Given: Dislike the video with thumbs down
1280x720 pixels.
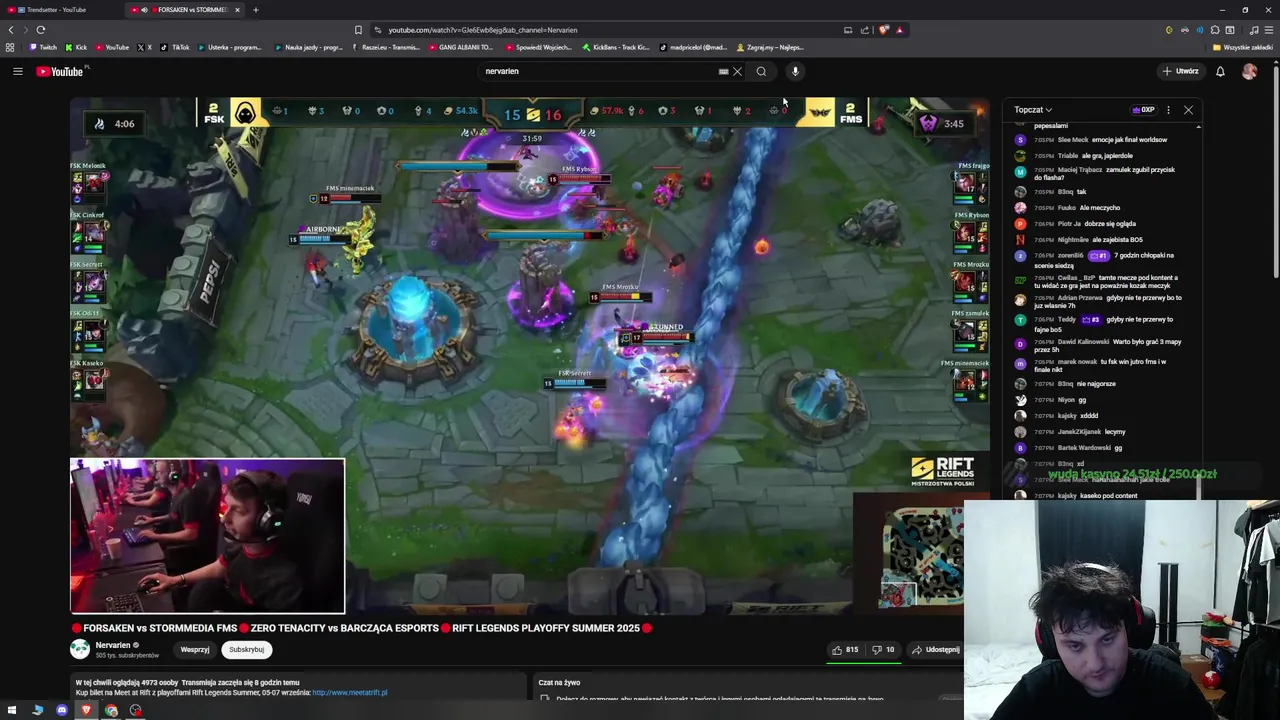Looking at the screenshot, I should [x=882, y=650].
